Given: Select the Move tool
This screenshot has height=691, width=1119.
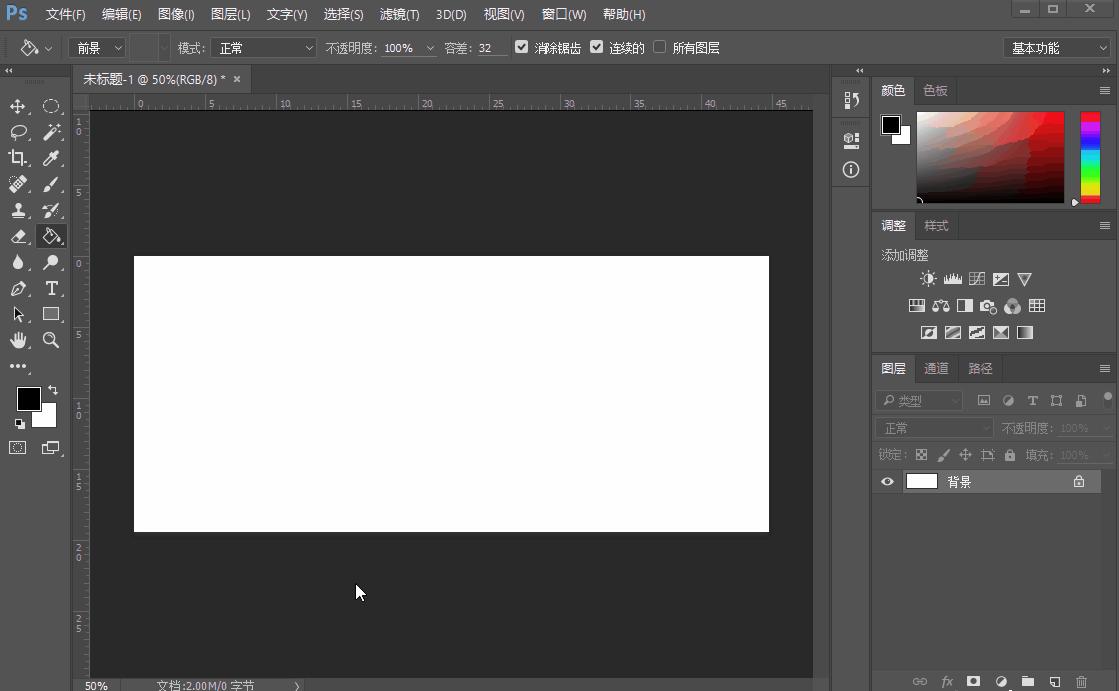Looking at the screenshot, I should (18, 106).
